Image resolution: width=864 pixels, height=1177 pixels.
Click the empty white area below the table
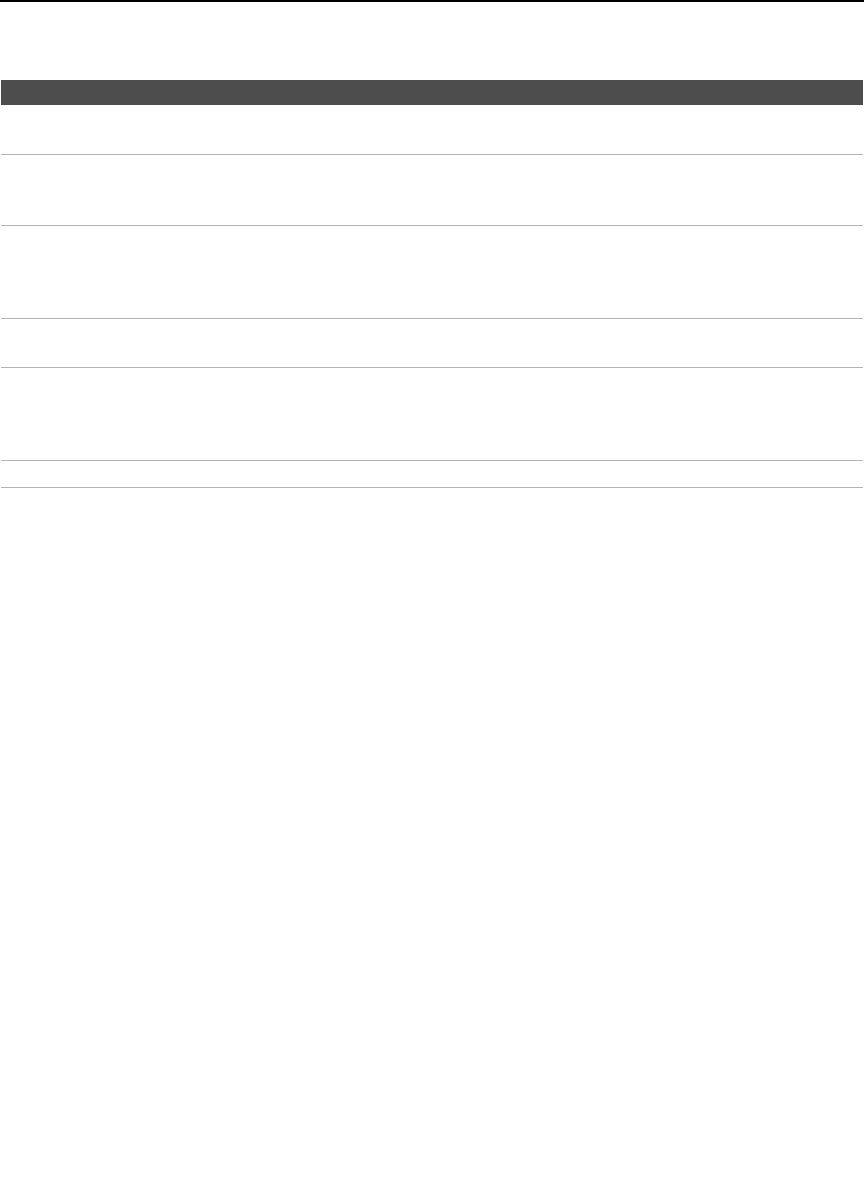tap(432, 832)
